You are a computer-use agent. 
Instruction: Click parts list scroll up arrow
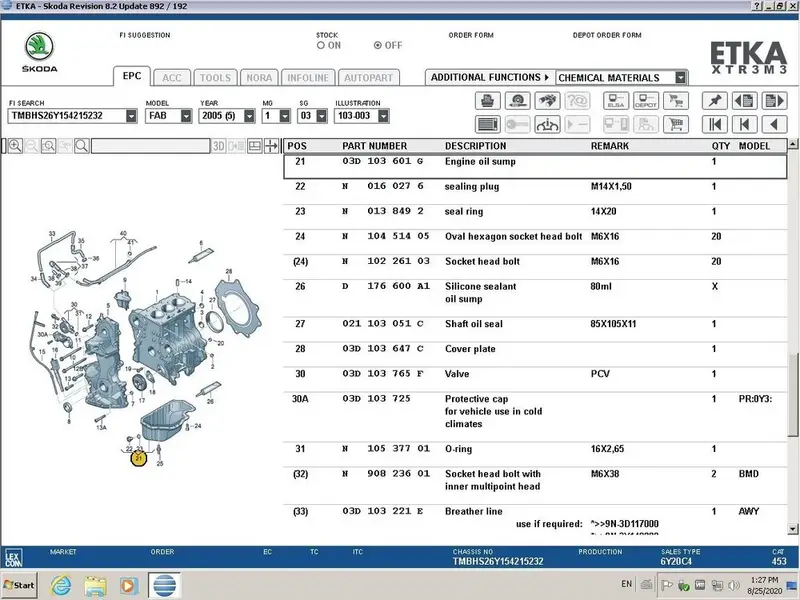[x=792, y=144]
